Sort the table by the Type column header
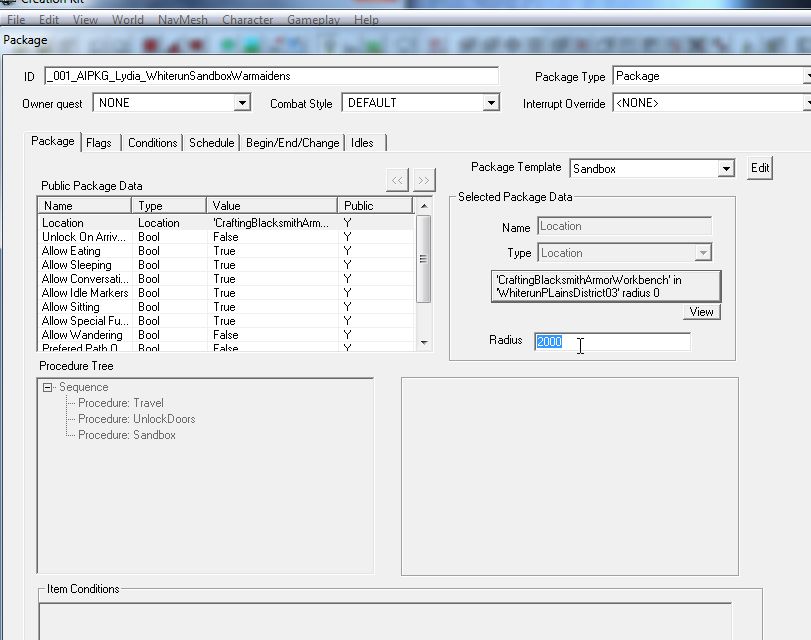The height and width of the screenshot is (640, 811). 169,206
